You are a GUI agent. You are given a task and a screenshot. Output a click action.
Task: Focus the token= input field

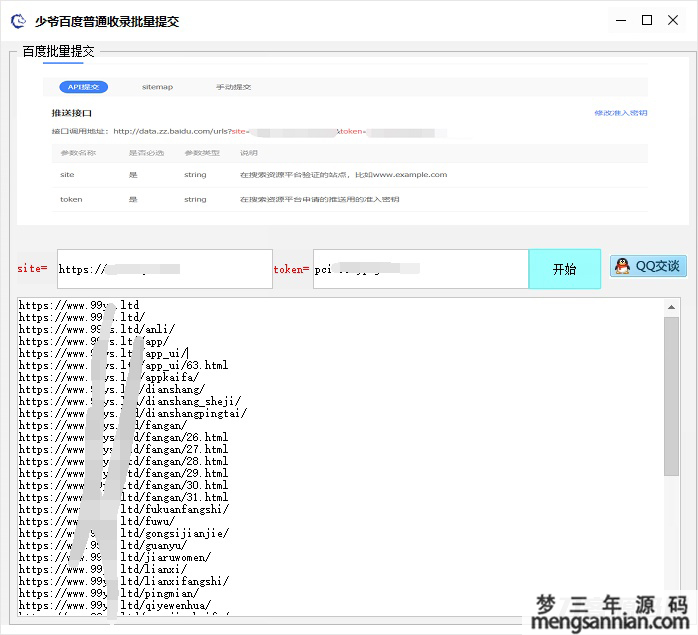[421, 269]
